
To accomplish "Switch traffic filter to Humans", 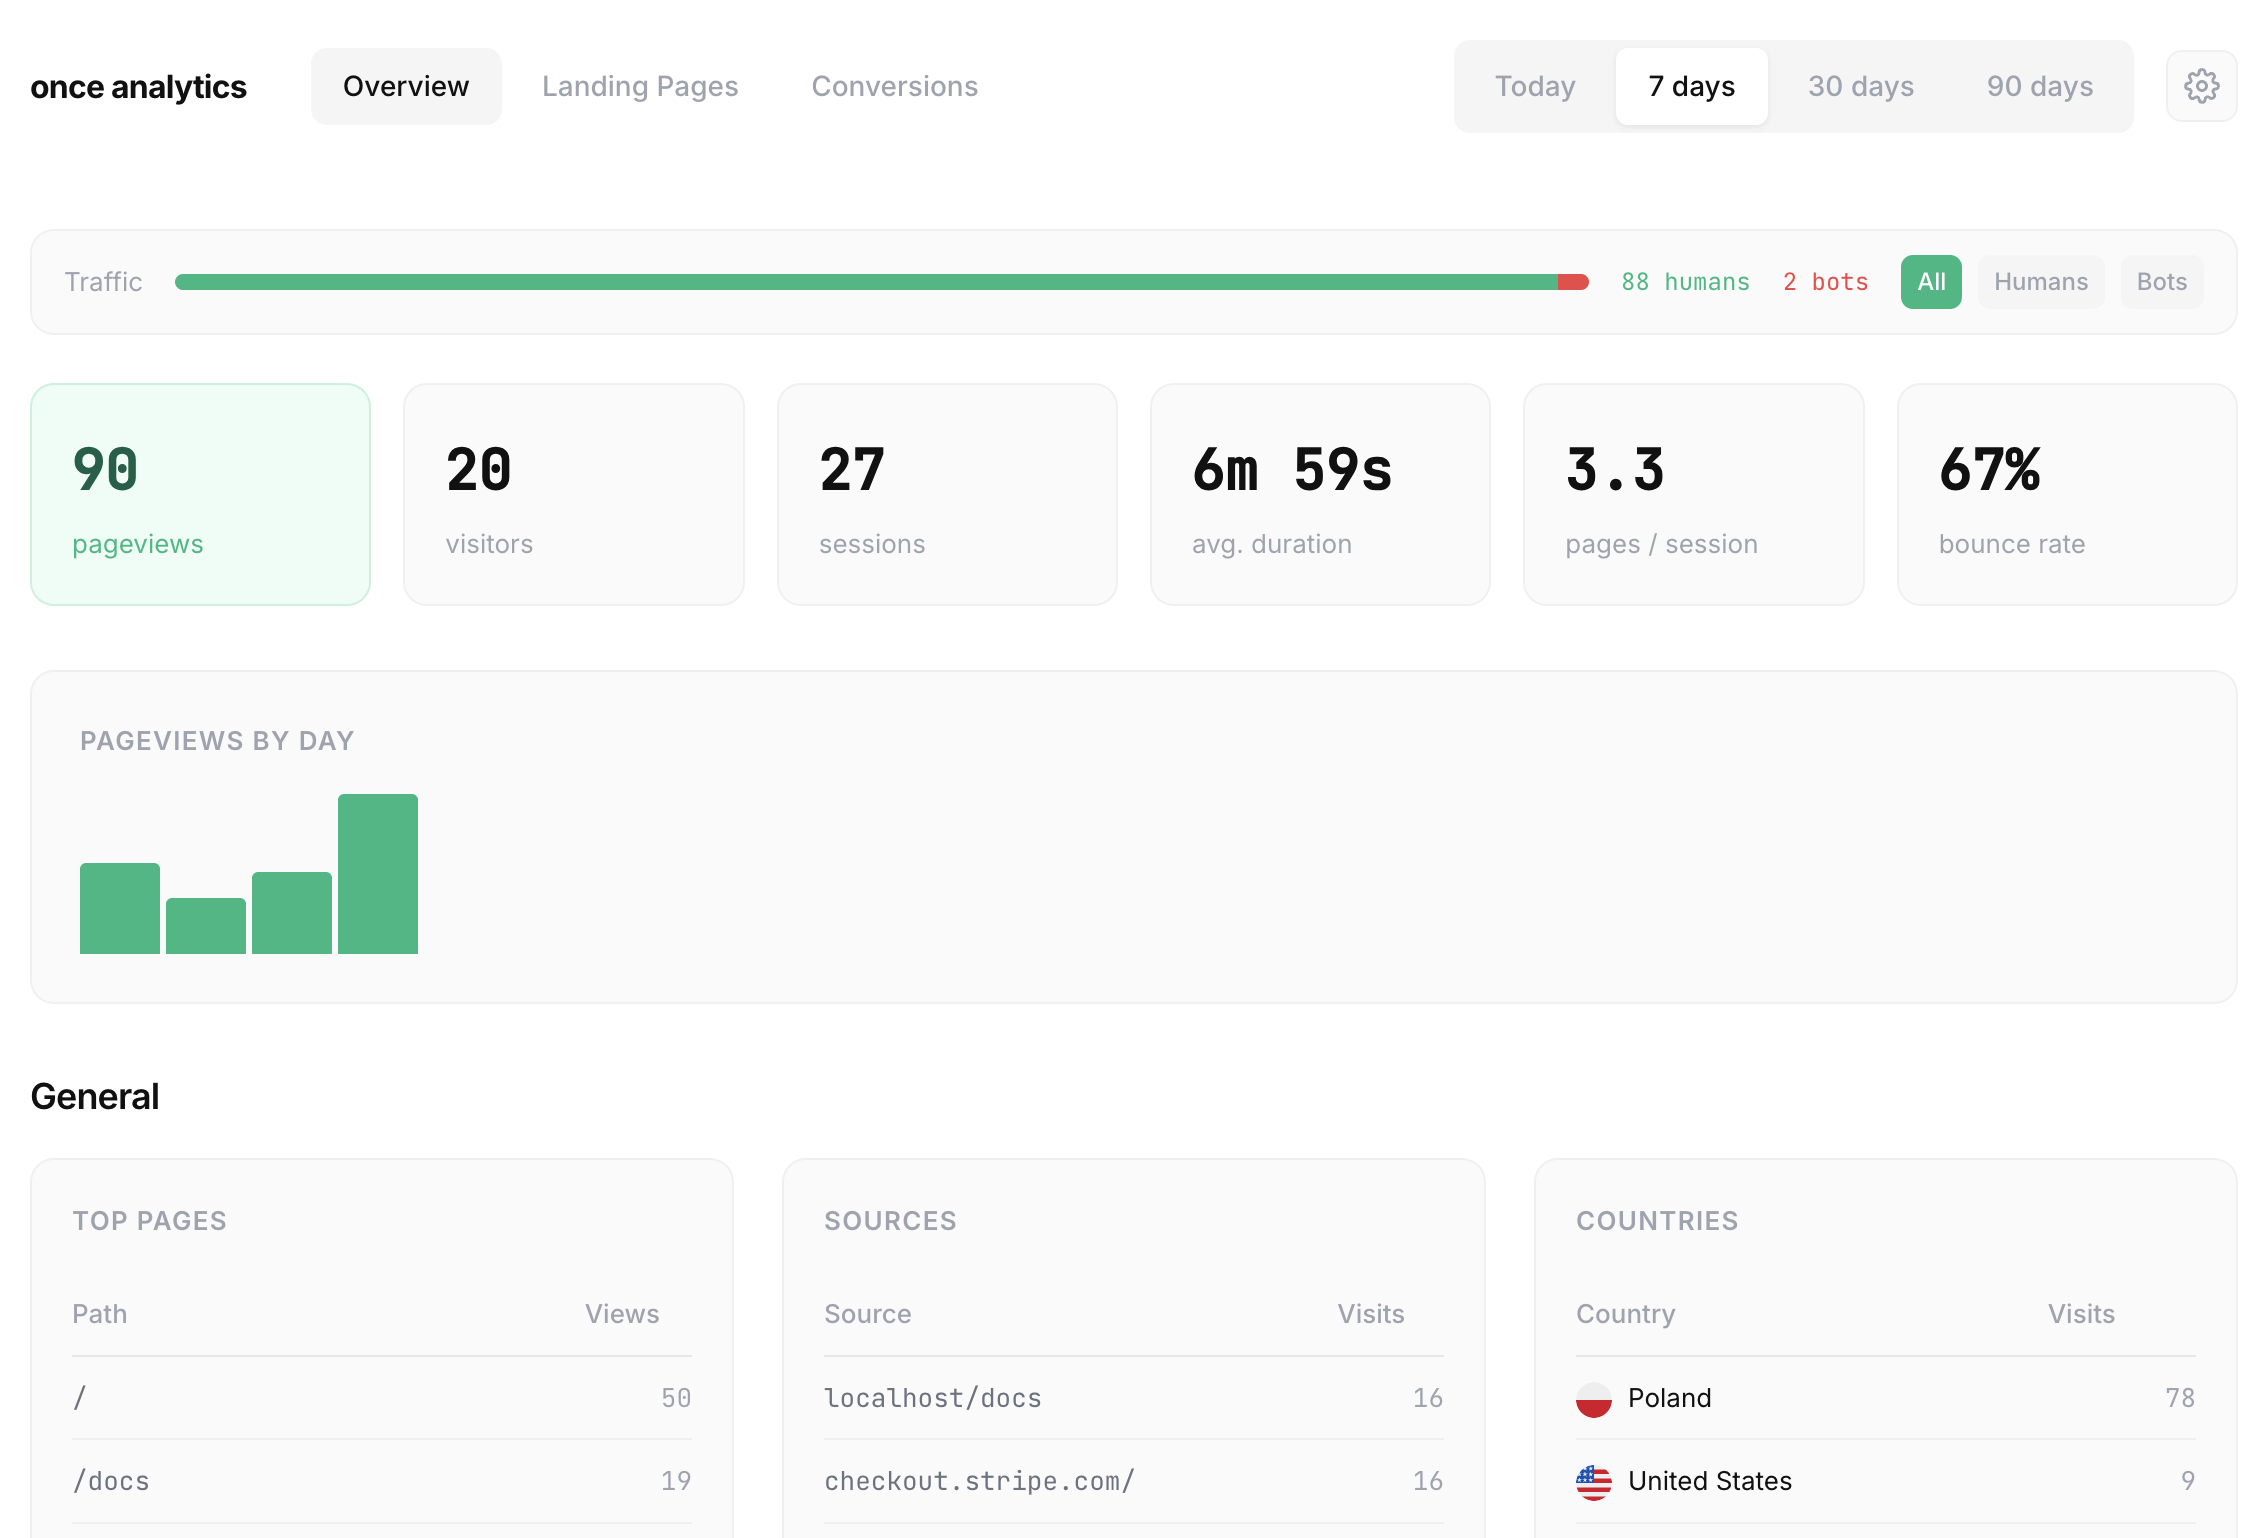I will tap(2040, 282).
